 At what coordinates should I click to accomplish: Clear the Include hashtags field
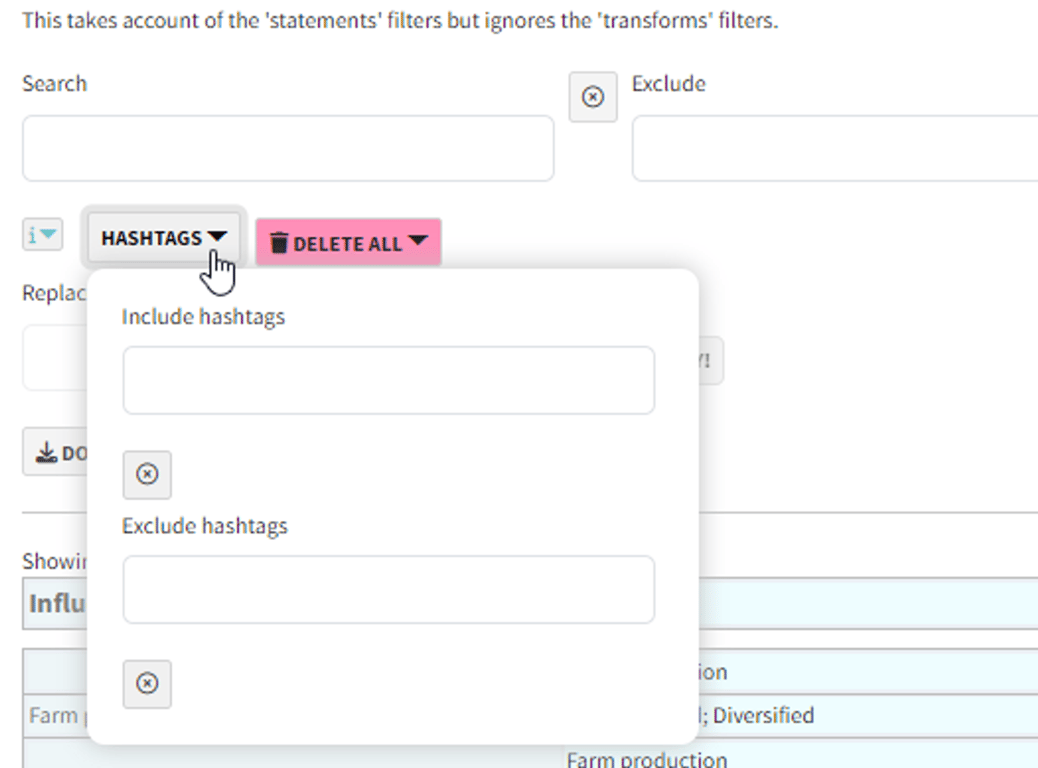[x=147, y=474]
